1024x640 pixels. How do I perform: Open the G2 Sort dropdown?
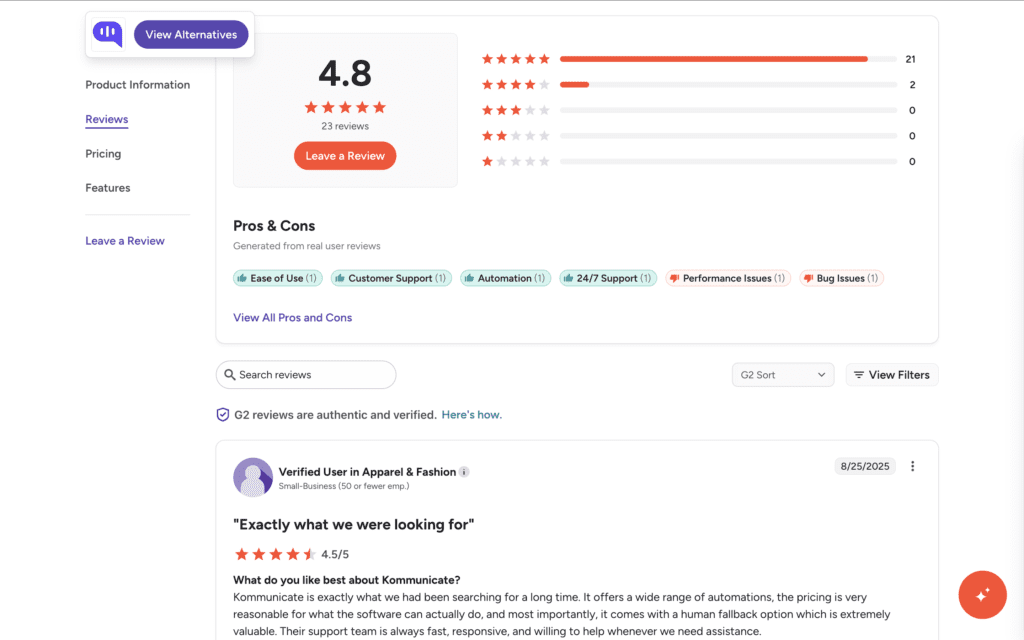point(783,374)
